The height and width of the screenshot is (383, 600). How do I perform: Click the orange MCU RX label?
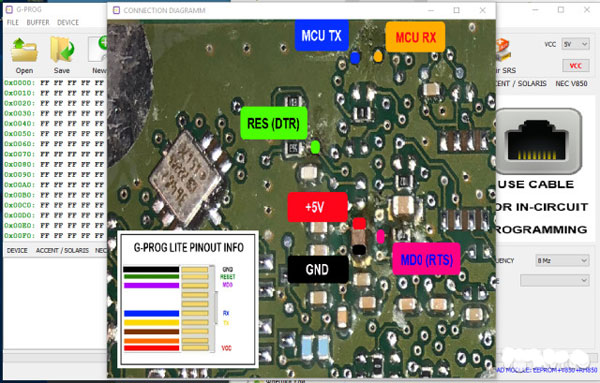pyautogui.click(x=416, y=37)
